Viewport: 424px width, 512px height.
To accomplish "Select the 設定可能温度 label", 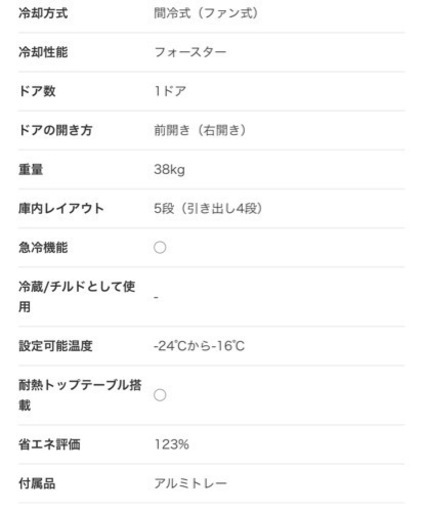I will click(x=55, y=346).
